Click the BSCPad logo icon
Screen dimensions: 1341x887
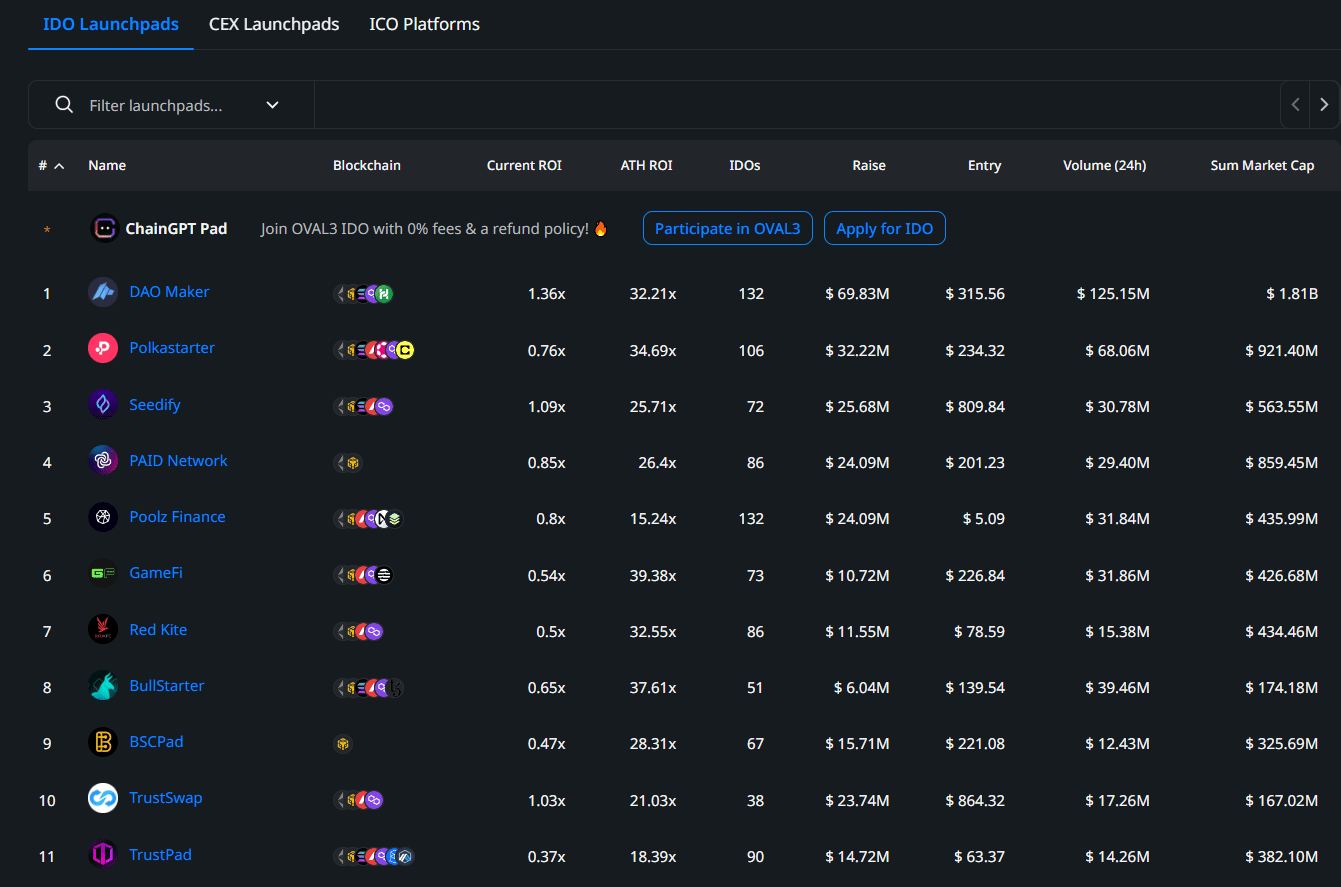point(103,742)
